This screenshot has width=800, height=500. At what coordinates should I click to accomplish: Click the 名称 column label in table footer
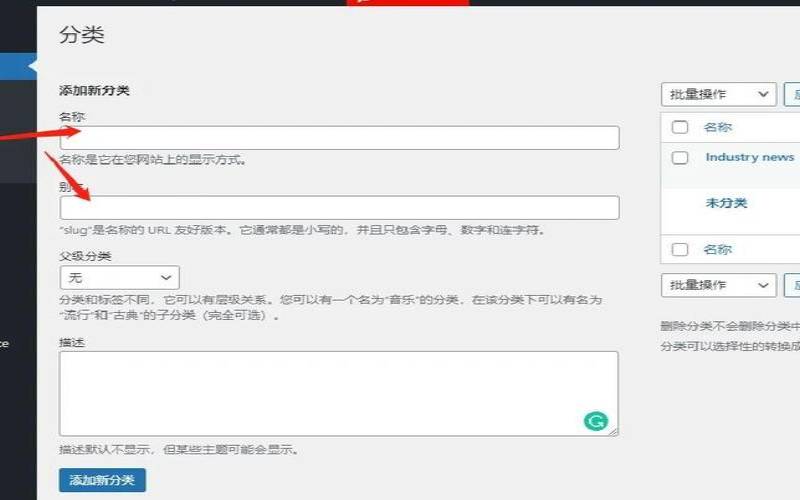click(x=718, y=250)
